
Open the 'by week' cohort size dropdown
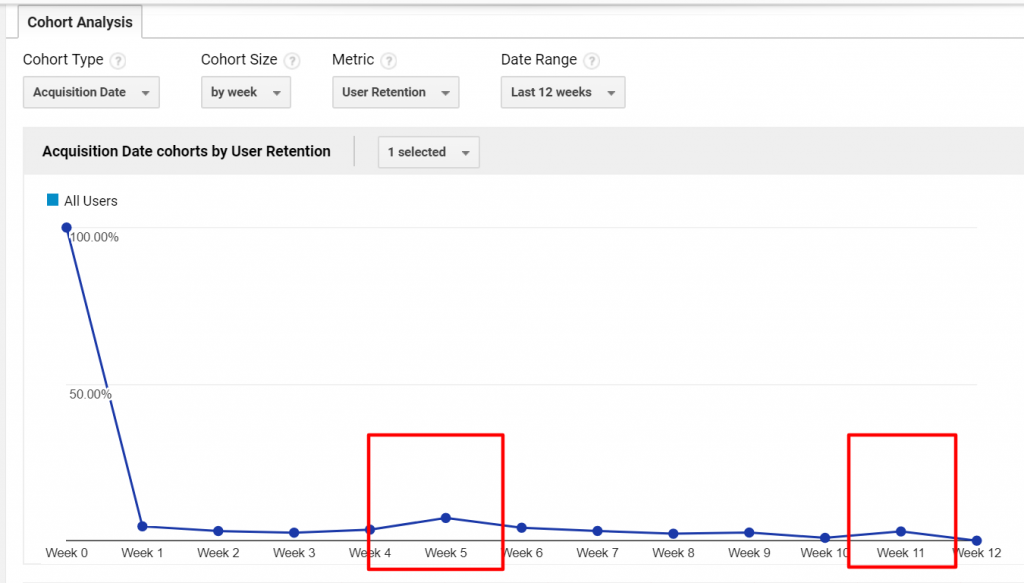246,92
